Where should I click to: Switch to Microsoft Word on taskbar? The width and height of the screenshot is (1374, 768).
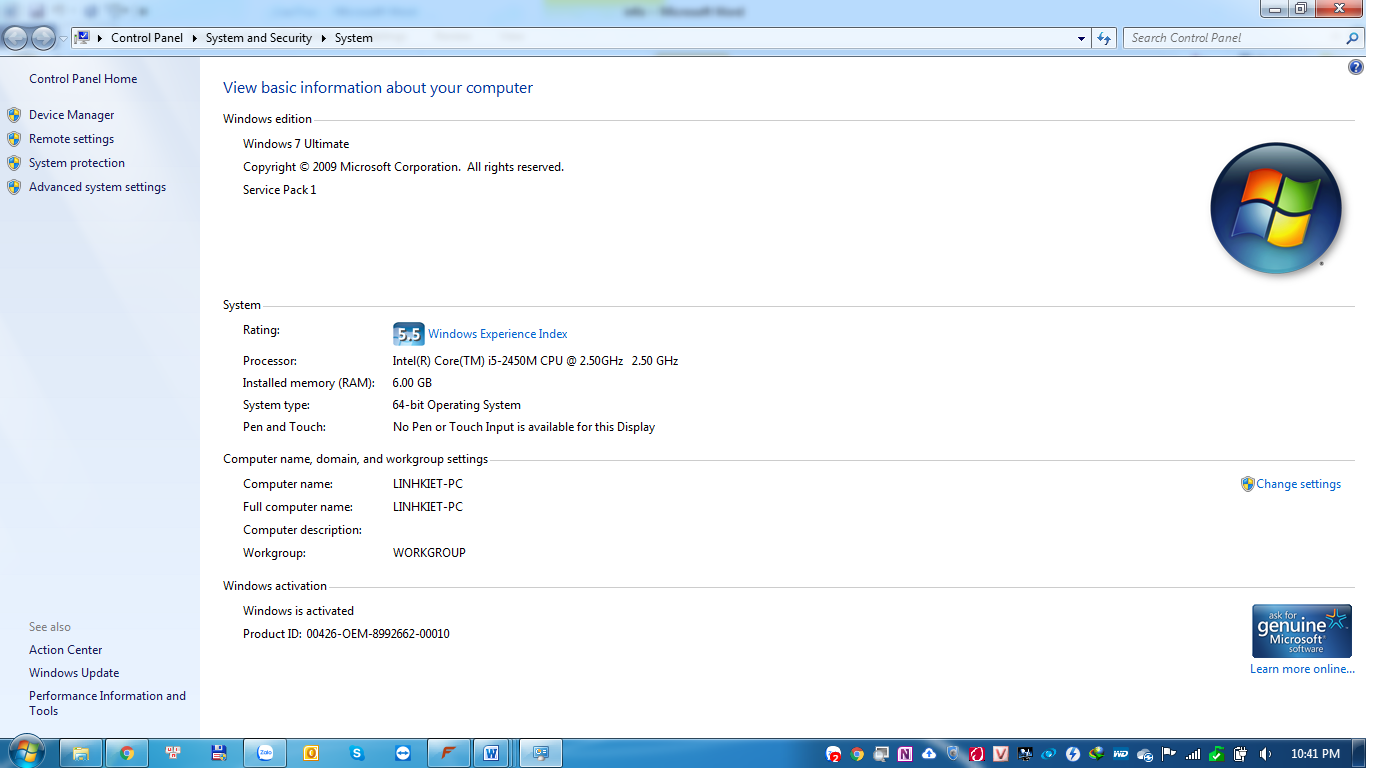(x=491, y=753)
